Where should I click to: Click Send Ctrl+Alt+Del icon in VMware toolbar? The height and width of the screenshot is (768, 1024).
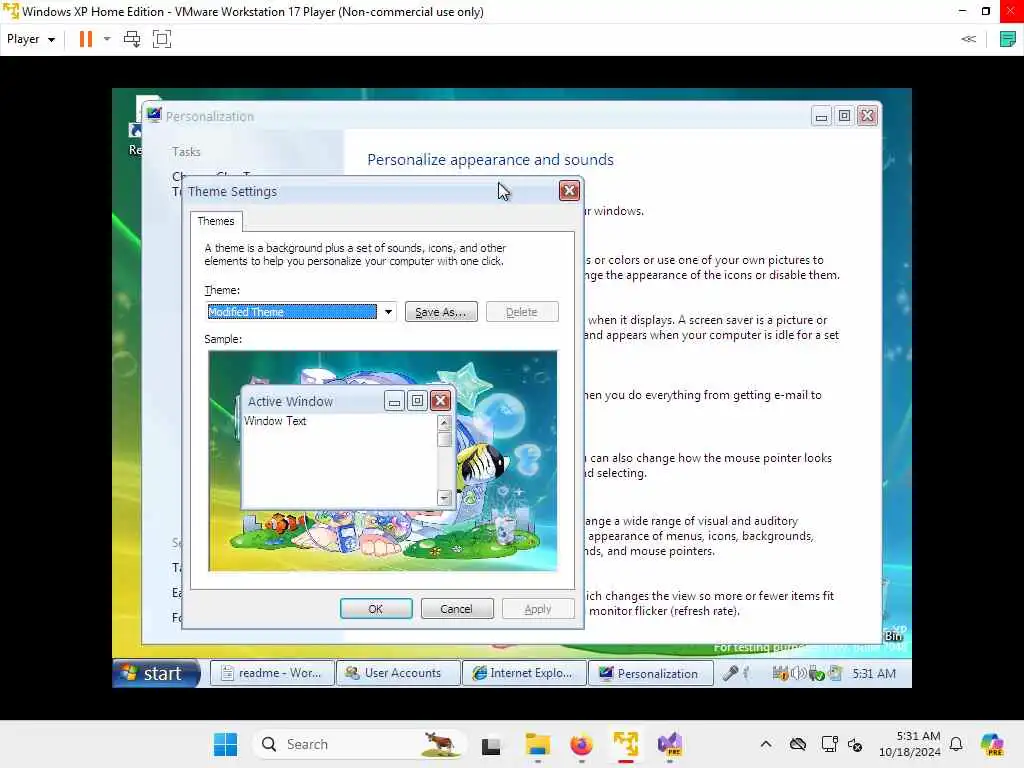[x=132, y=39]
